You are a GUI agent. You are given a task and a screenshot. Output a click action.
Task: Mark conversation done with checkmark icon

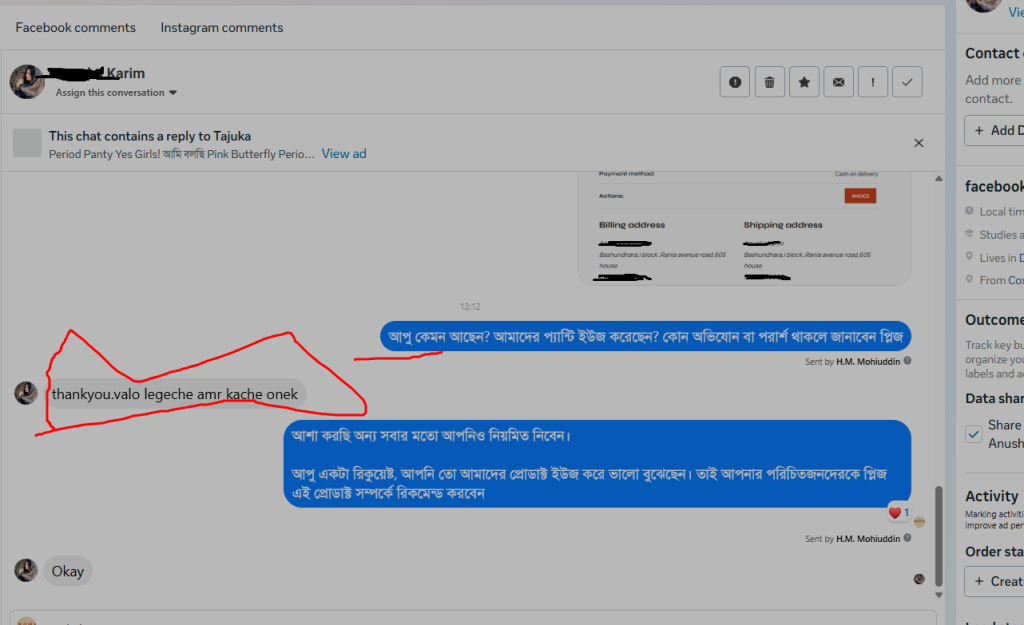click(907, 83)
